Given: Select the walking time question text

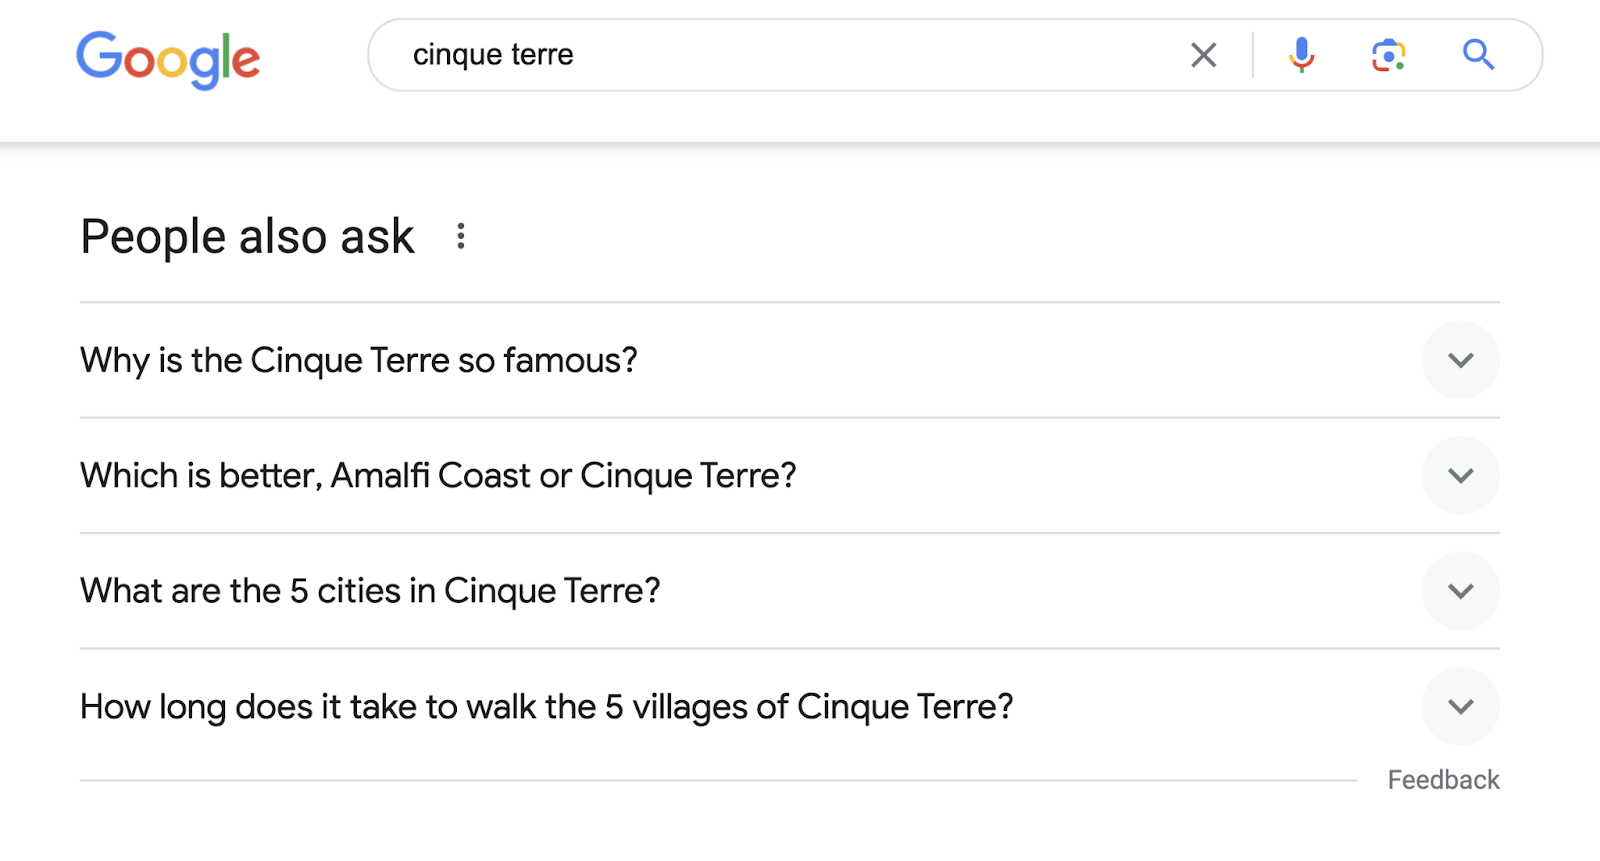Looking at the screenshot, I should click(546, 706).
